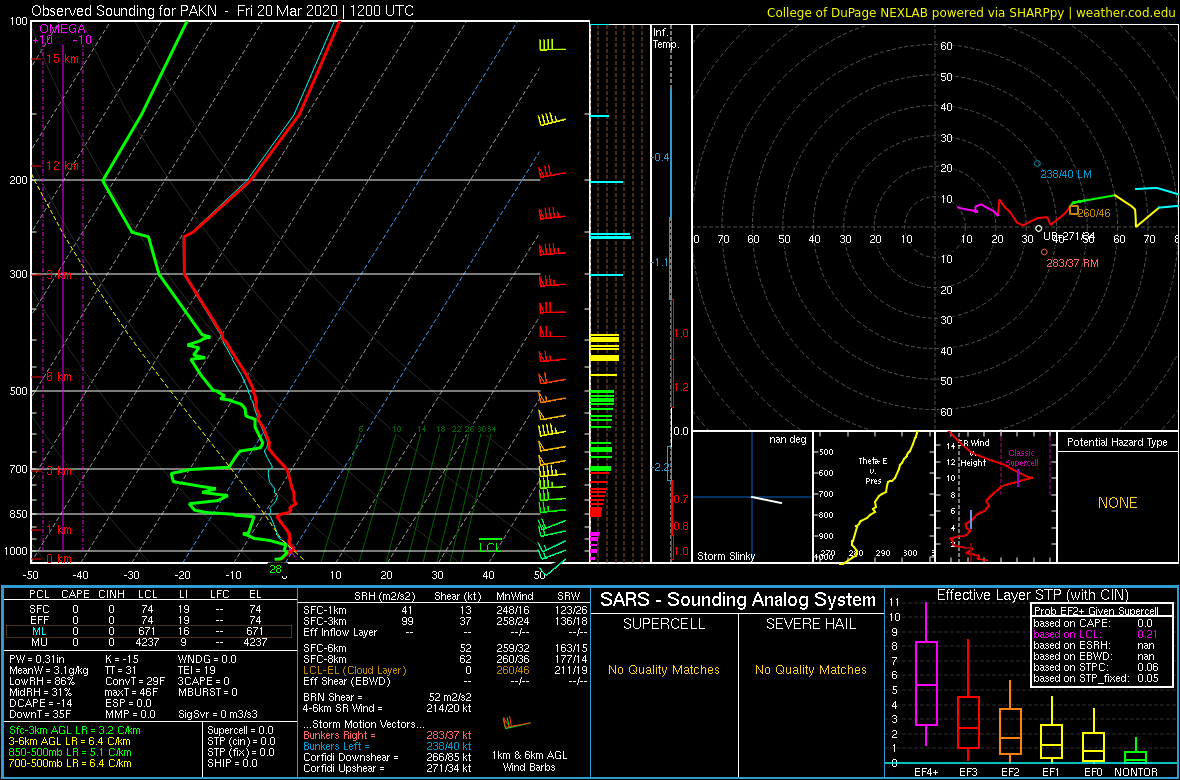The height and width of the screenshot is (780, 1180).
Task: Click the 6 km height marker
Action: click(59, 377)
